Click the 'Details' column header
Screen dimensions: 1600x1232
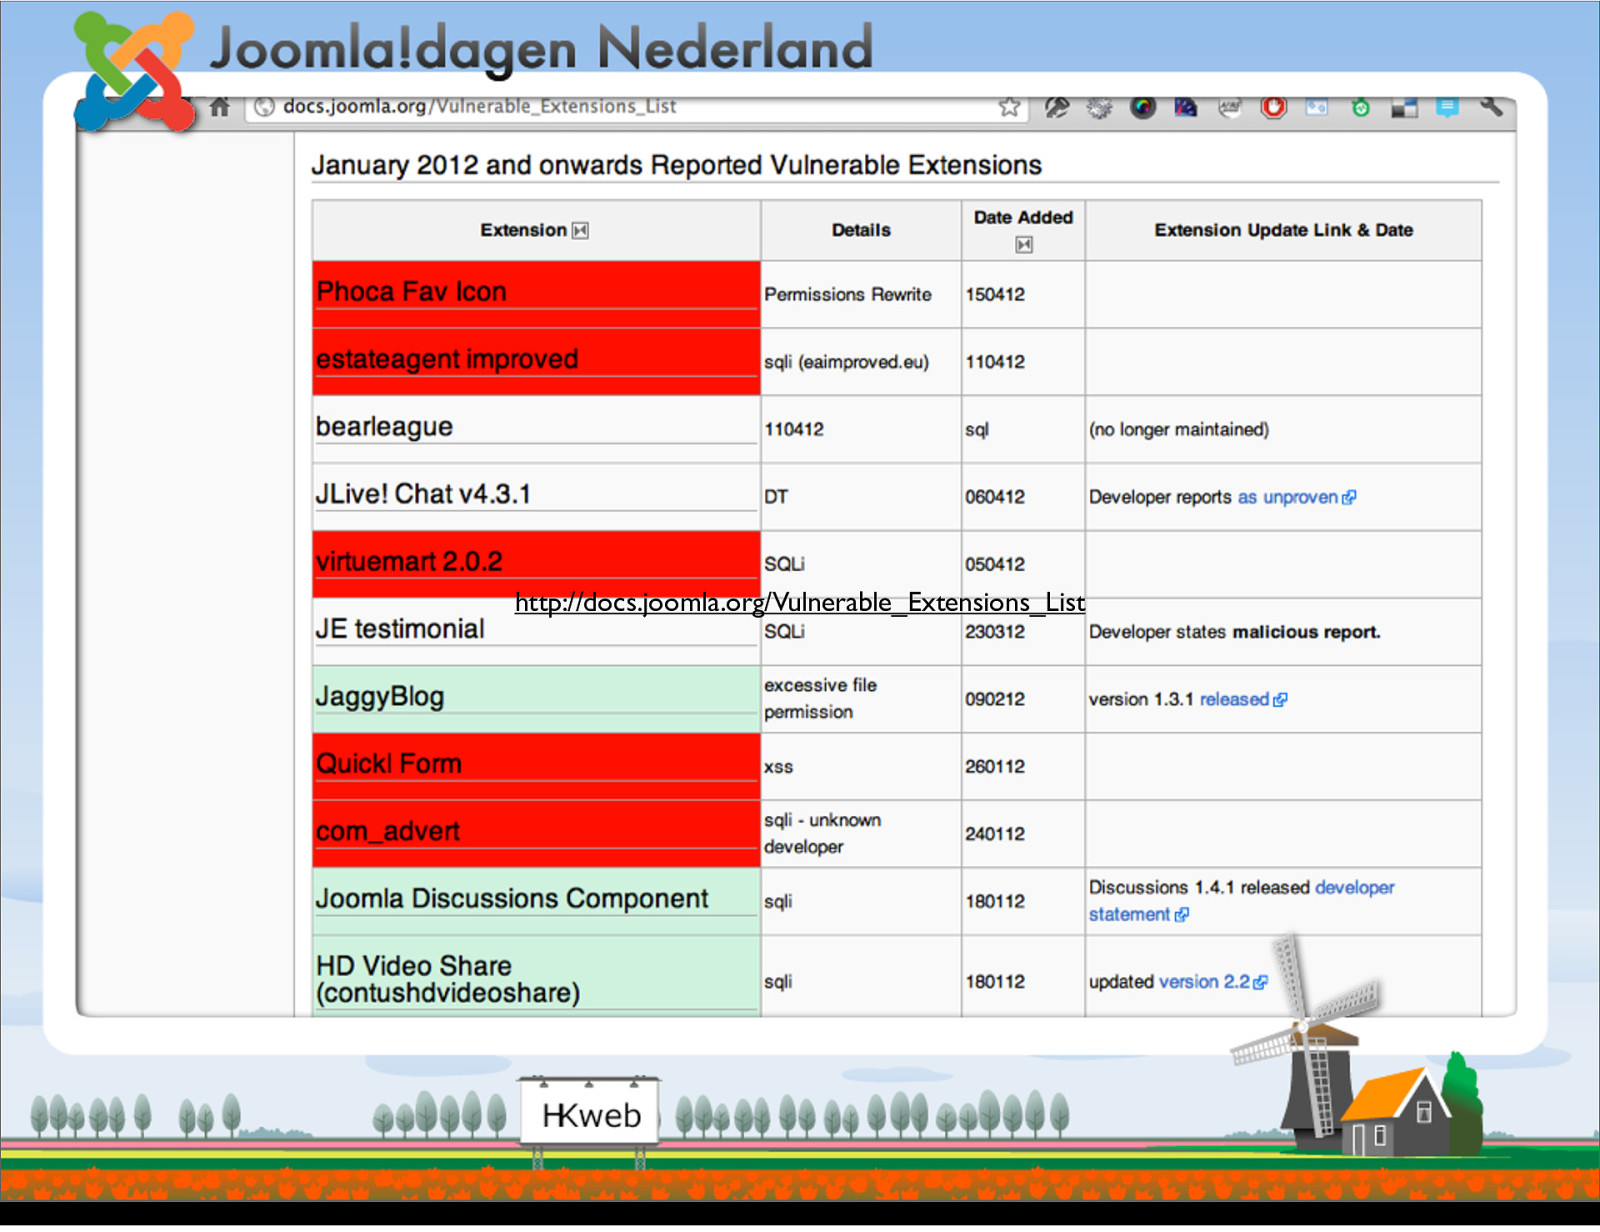click(861, 230)
